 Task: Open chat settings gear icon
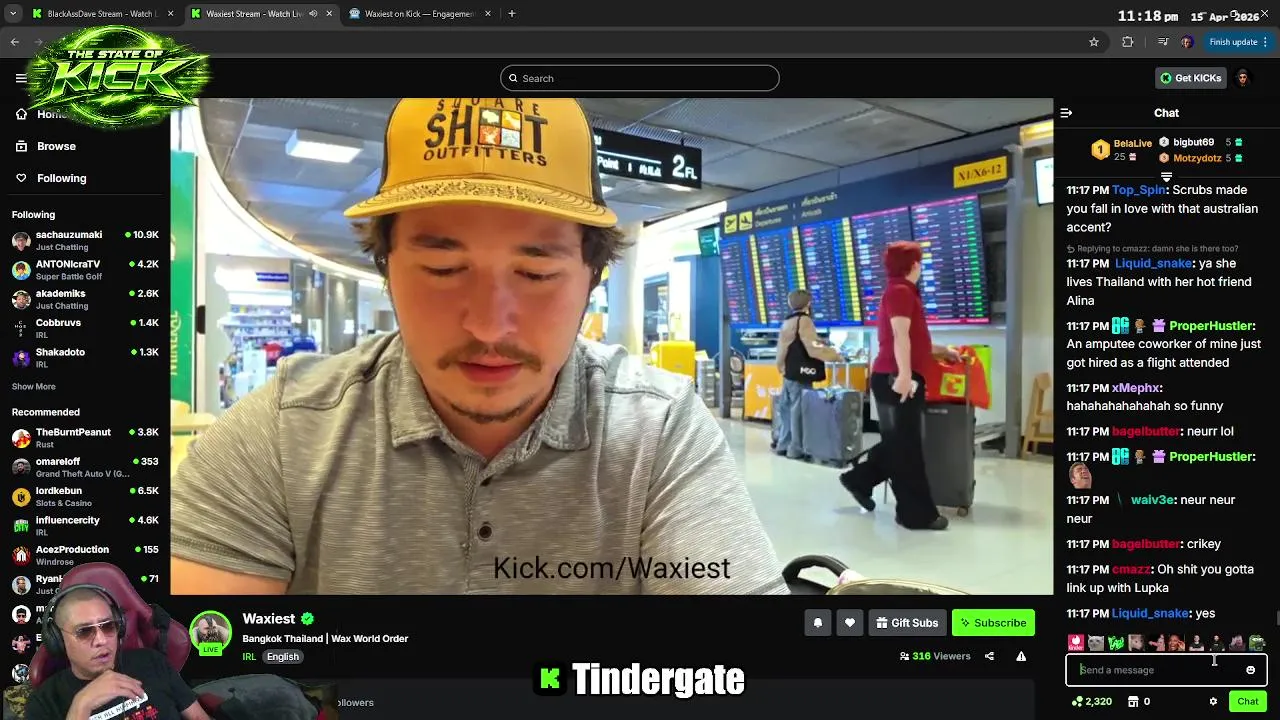click(x=1213, y=702)
